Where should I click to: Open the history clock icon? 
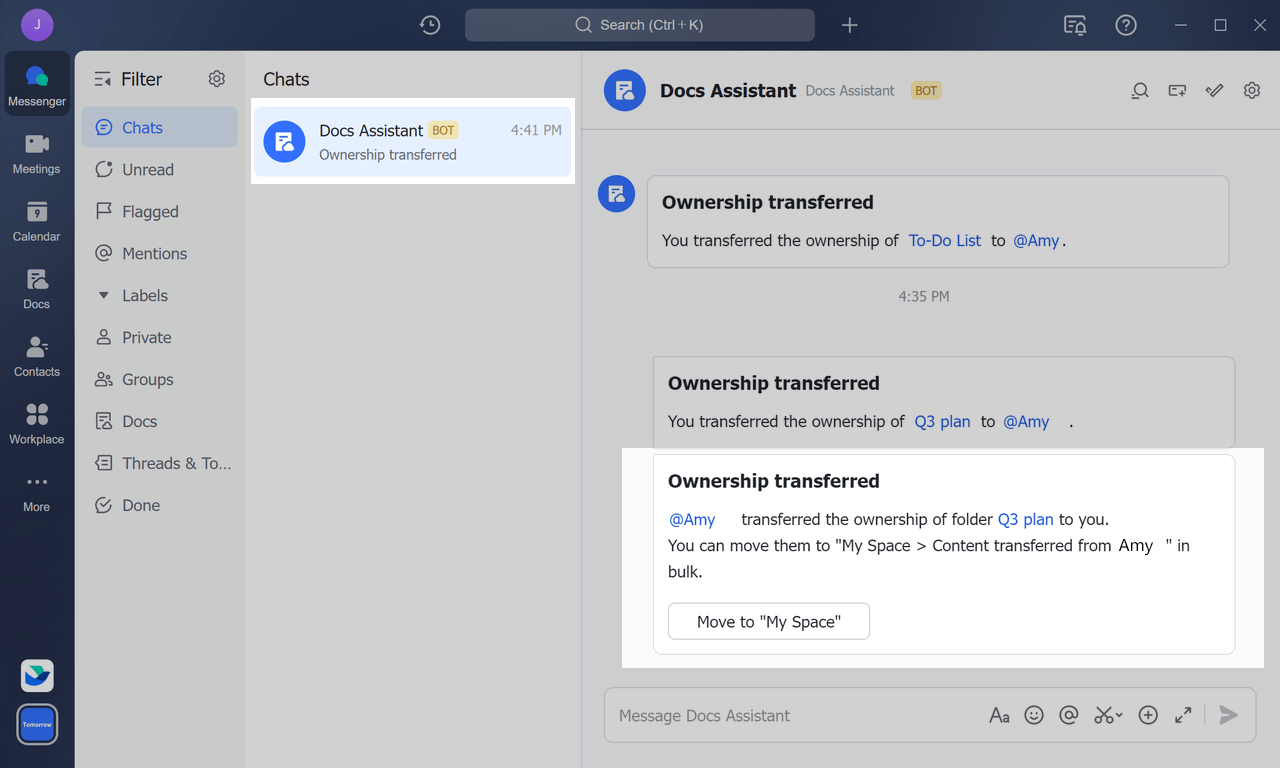point(430,25)
